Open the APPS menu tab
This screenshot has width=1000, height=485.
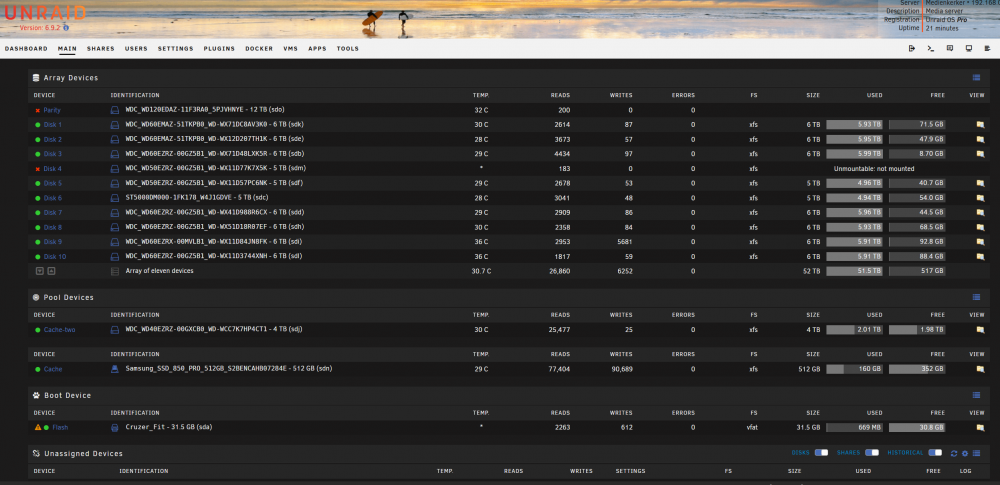pyautogui.click(x=317, y=48)
